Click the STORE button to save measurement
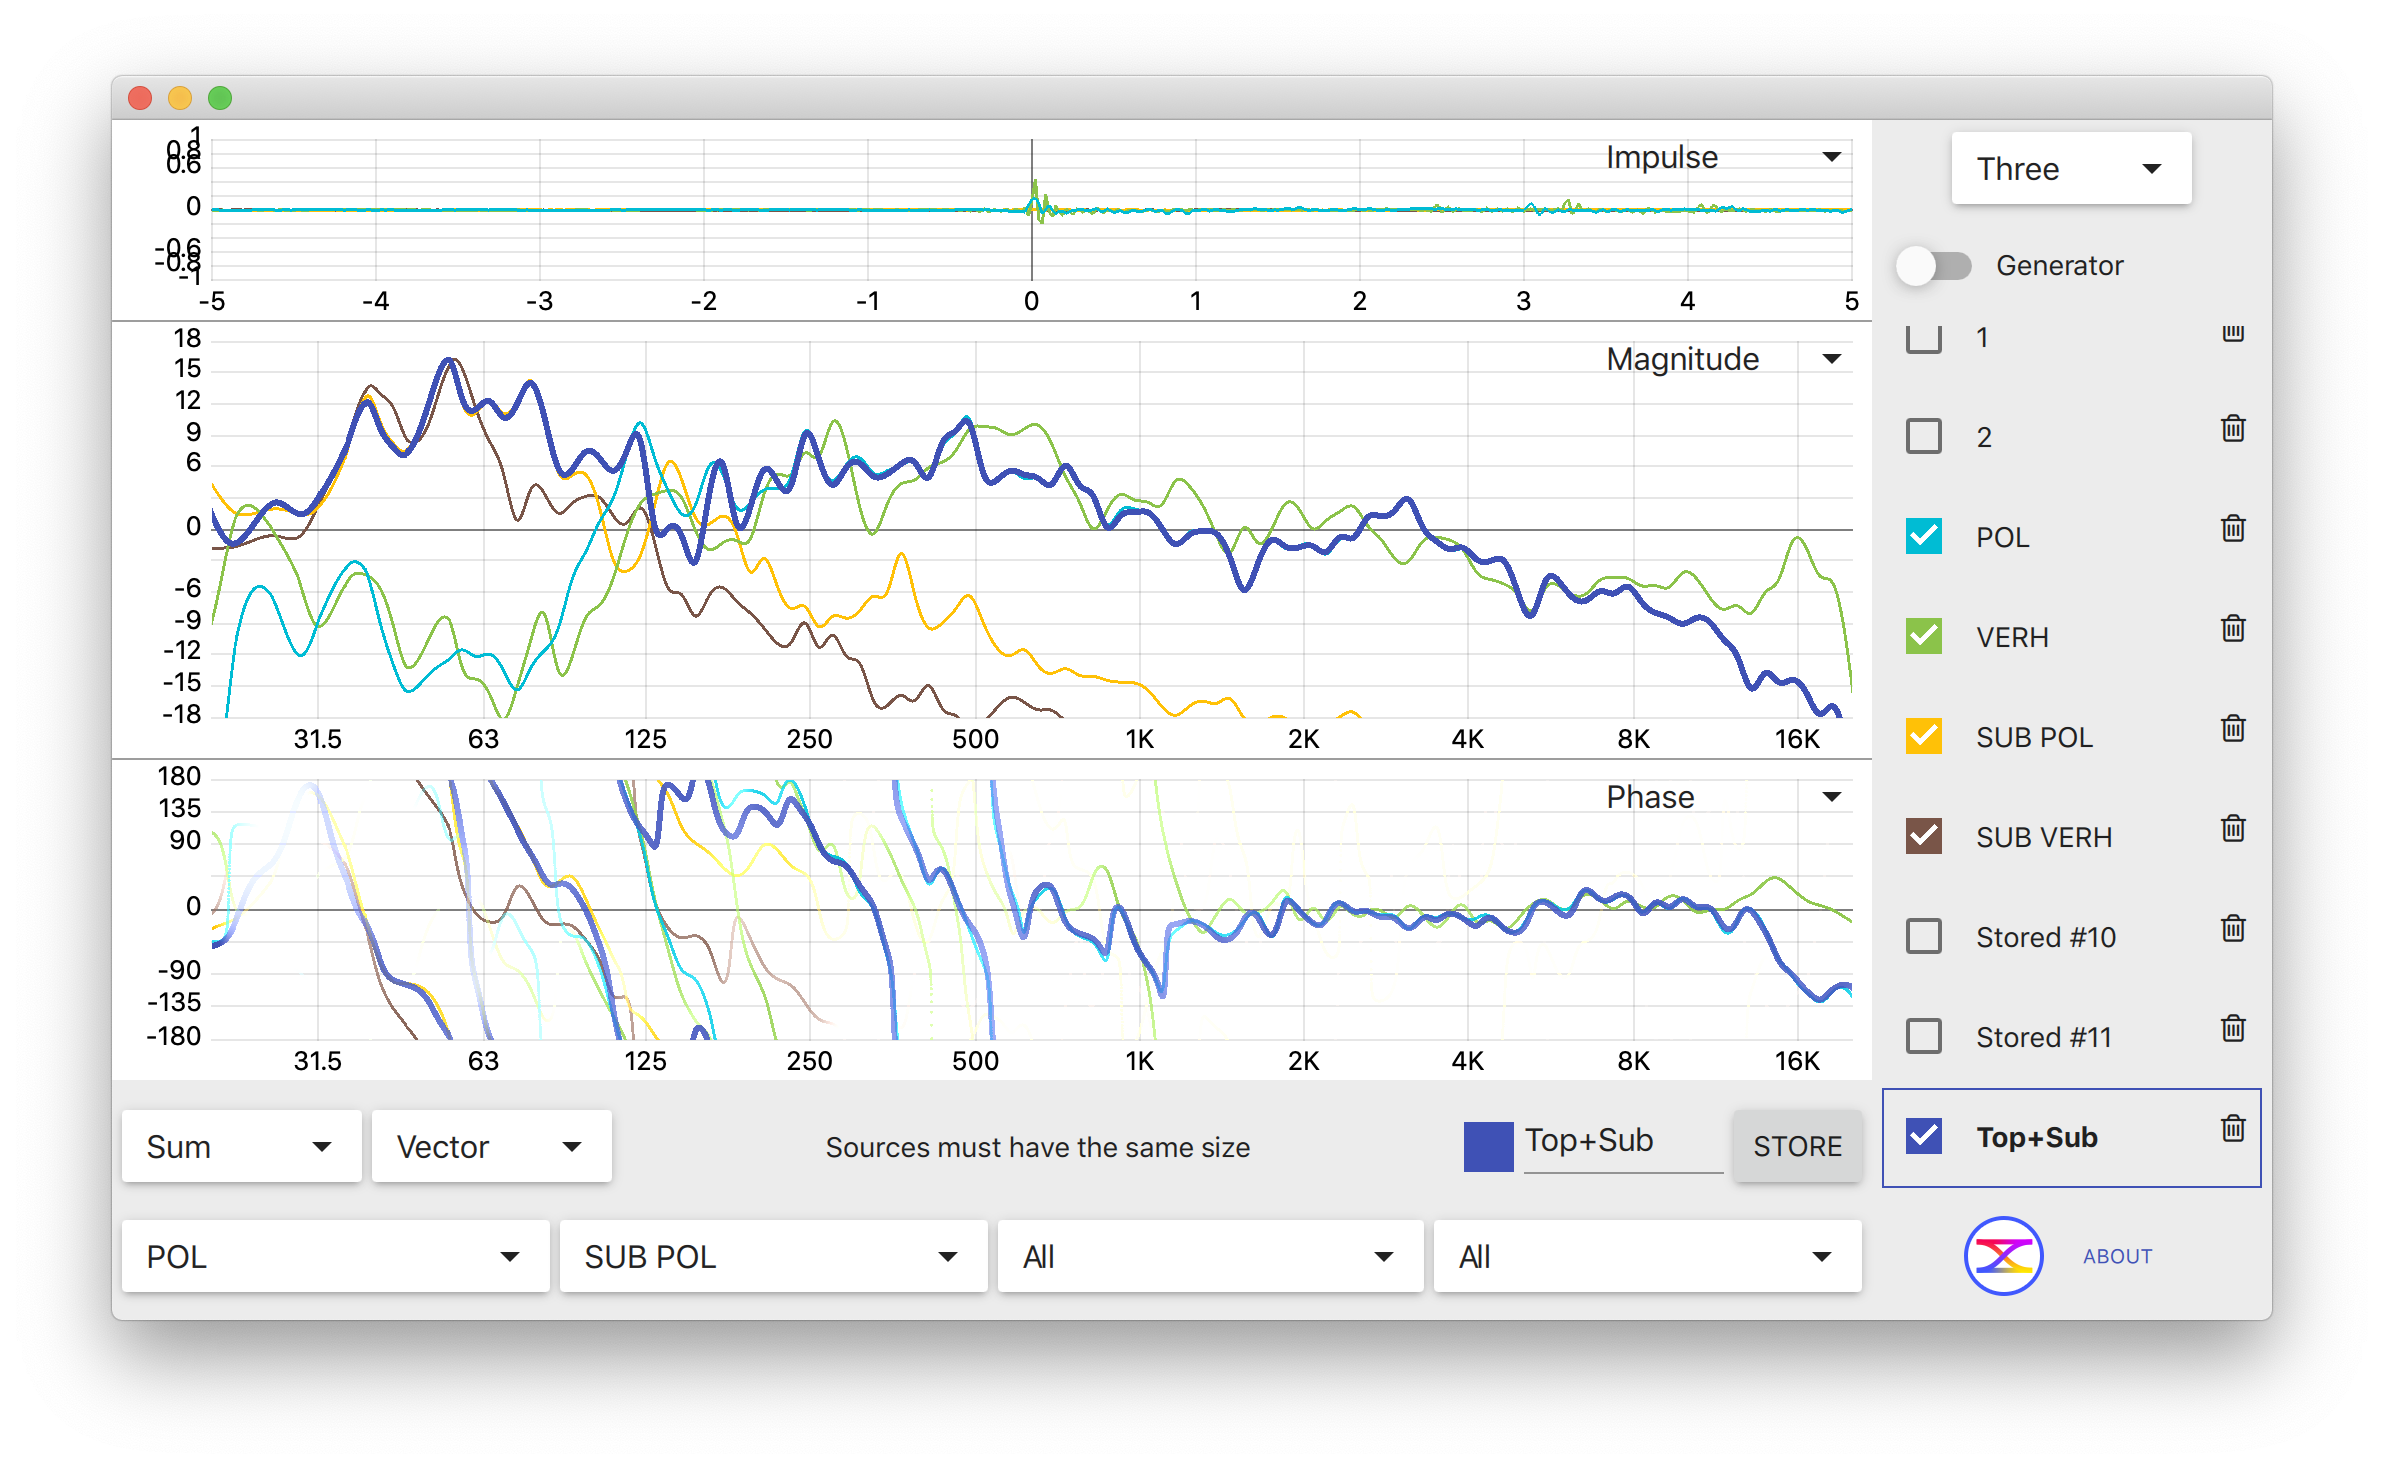2384x1468 pixels. tap(1795, 1146)
